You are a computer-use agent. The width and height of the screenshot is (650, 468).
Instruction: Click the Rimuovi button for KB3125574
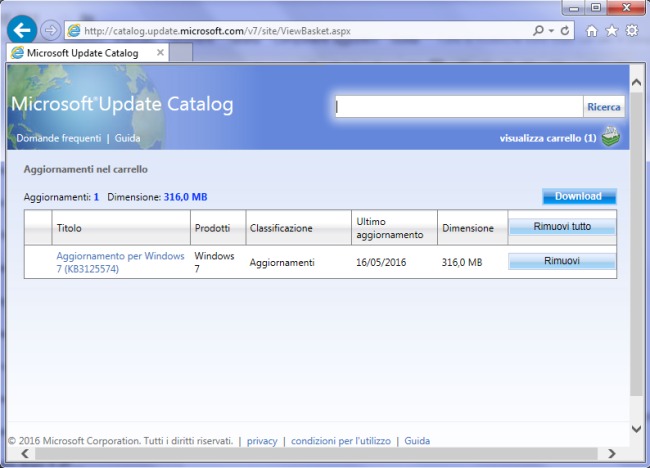point(562,261)
